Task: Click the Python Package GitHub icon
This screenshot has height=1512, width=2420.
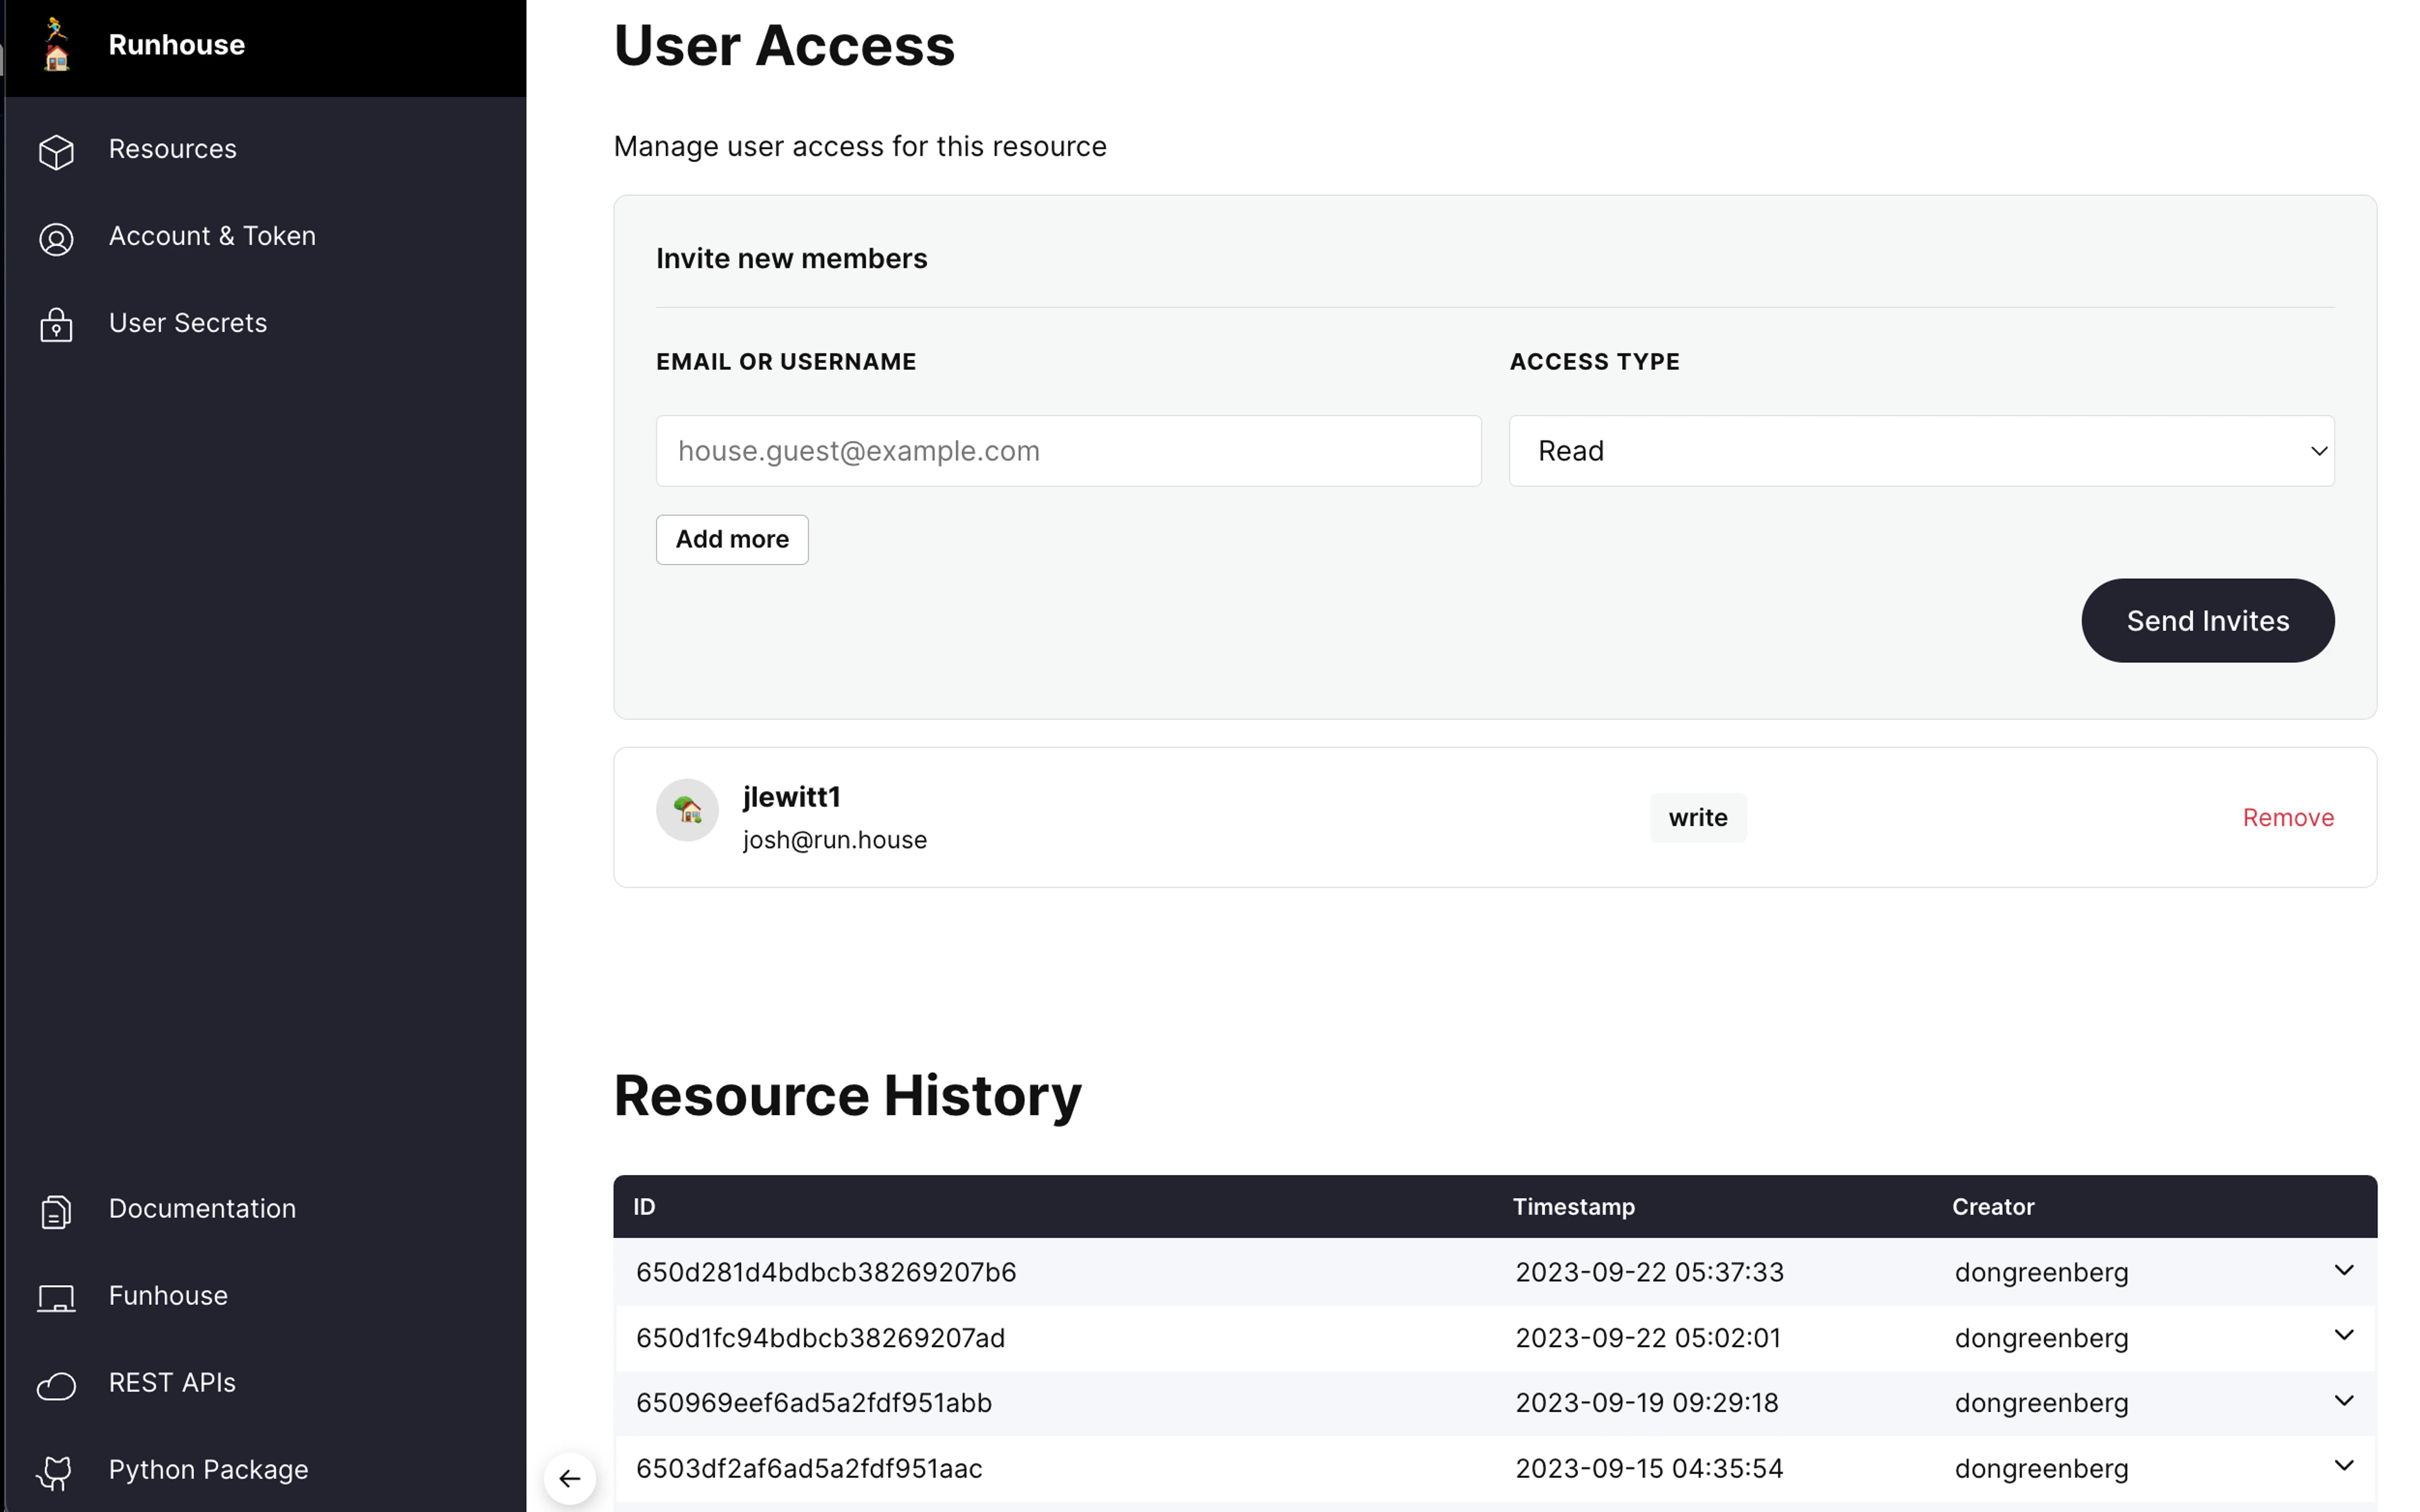Action: (x=56, y=1471)
